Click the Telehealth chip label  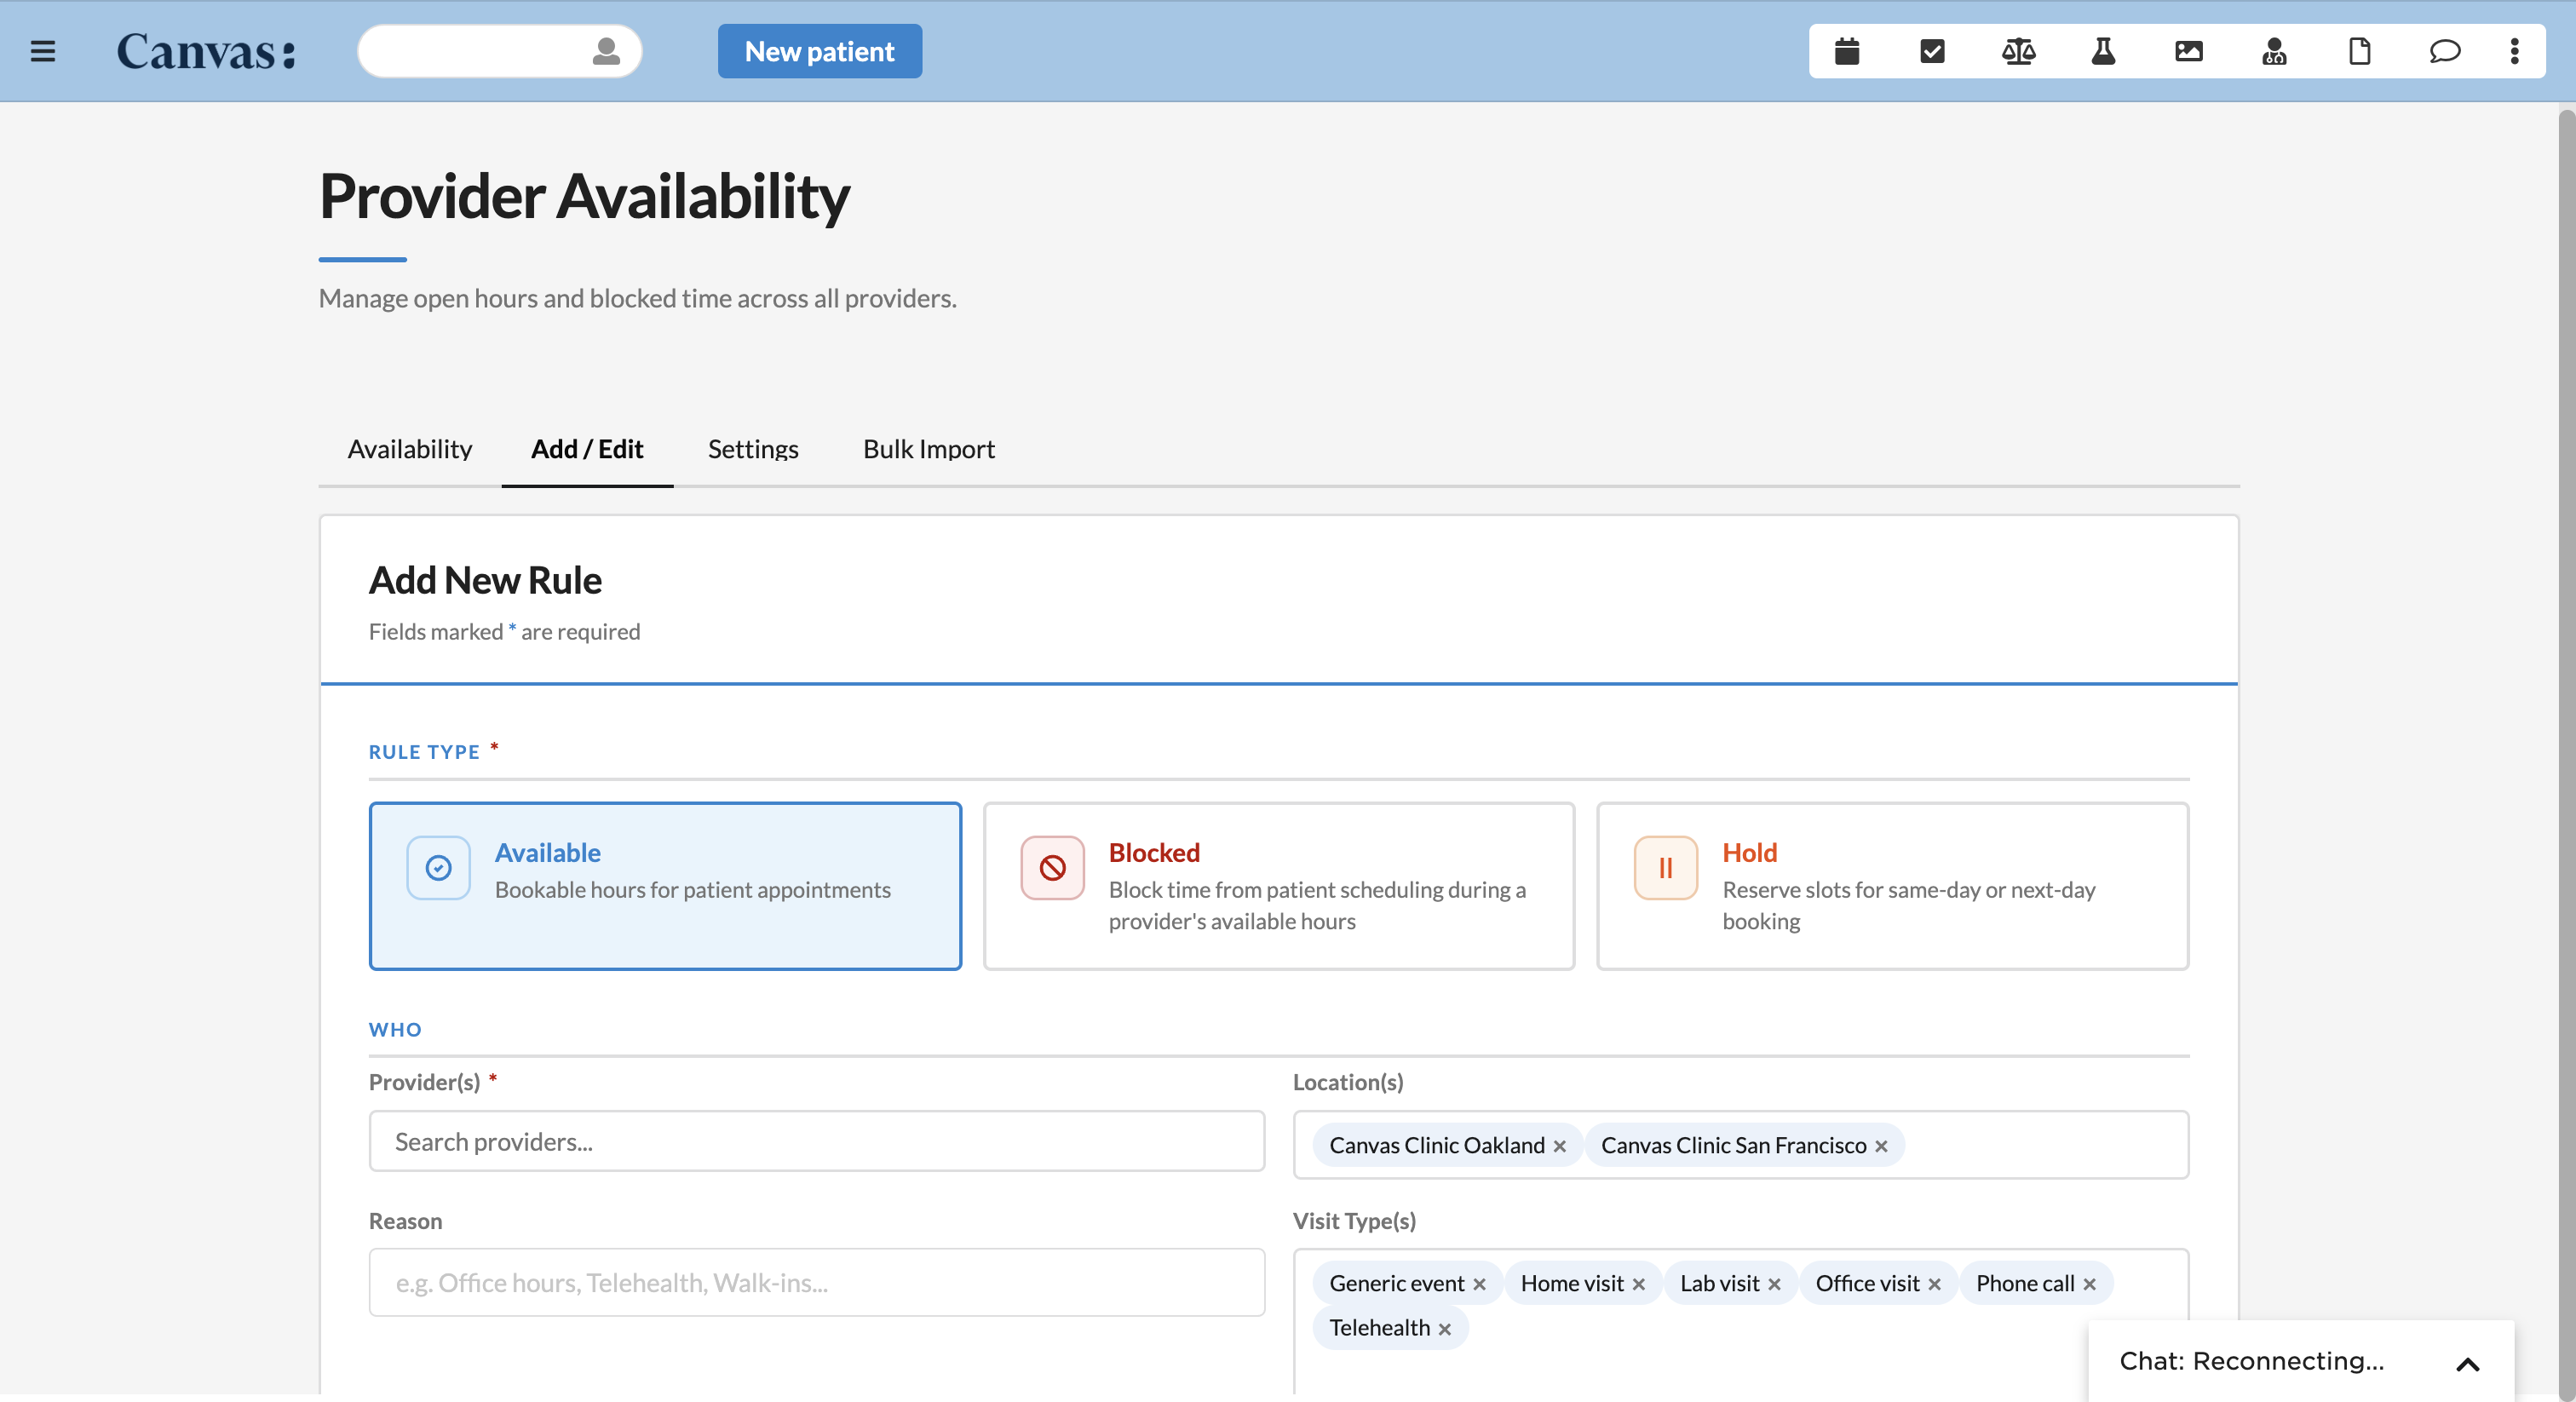1379,1328
